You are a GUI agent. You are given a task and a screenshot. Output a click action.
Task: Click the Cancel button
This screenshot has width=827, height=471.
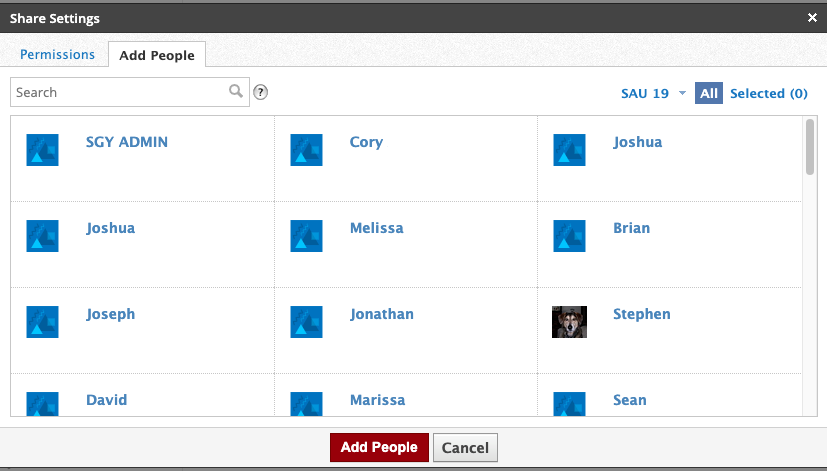pos(465,447)
